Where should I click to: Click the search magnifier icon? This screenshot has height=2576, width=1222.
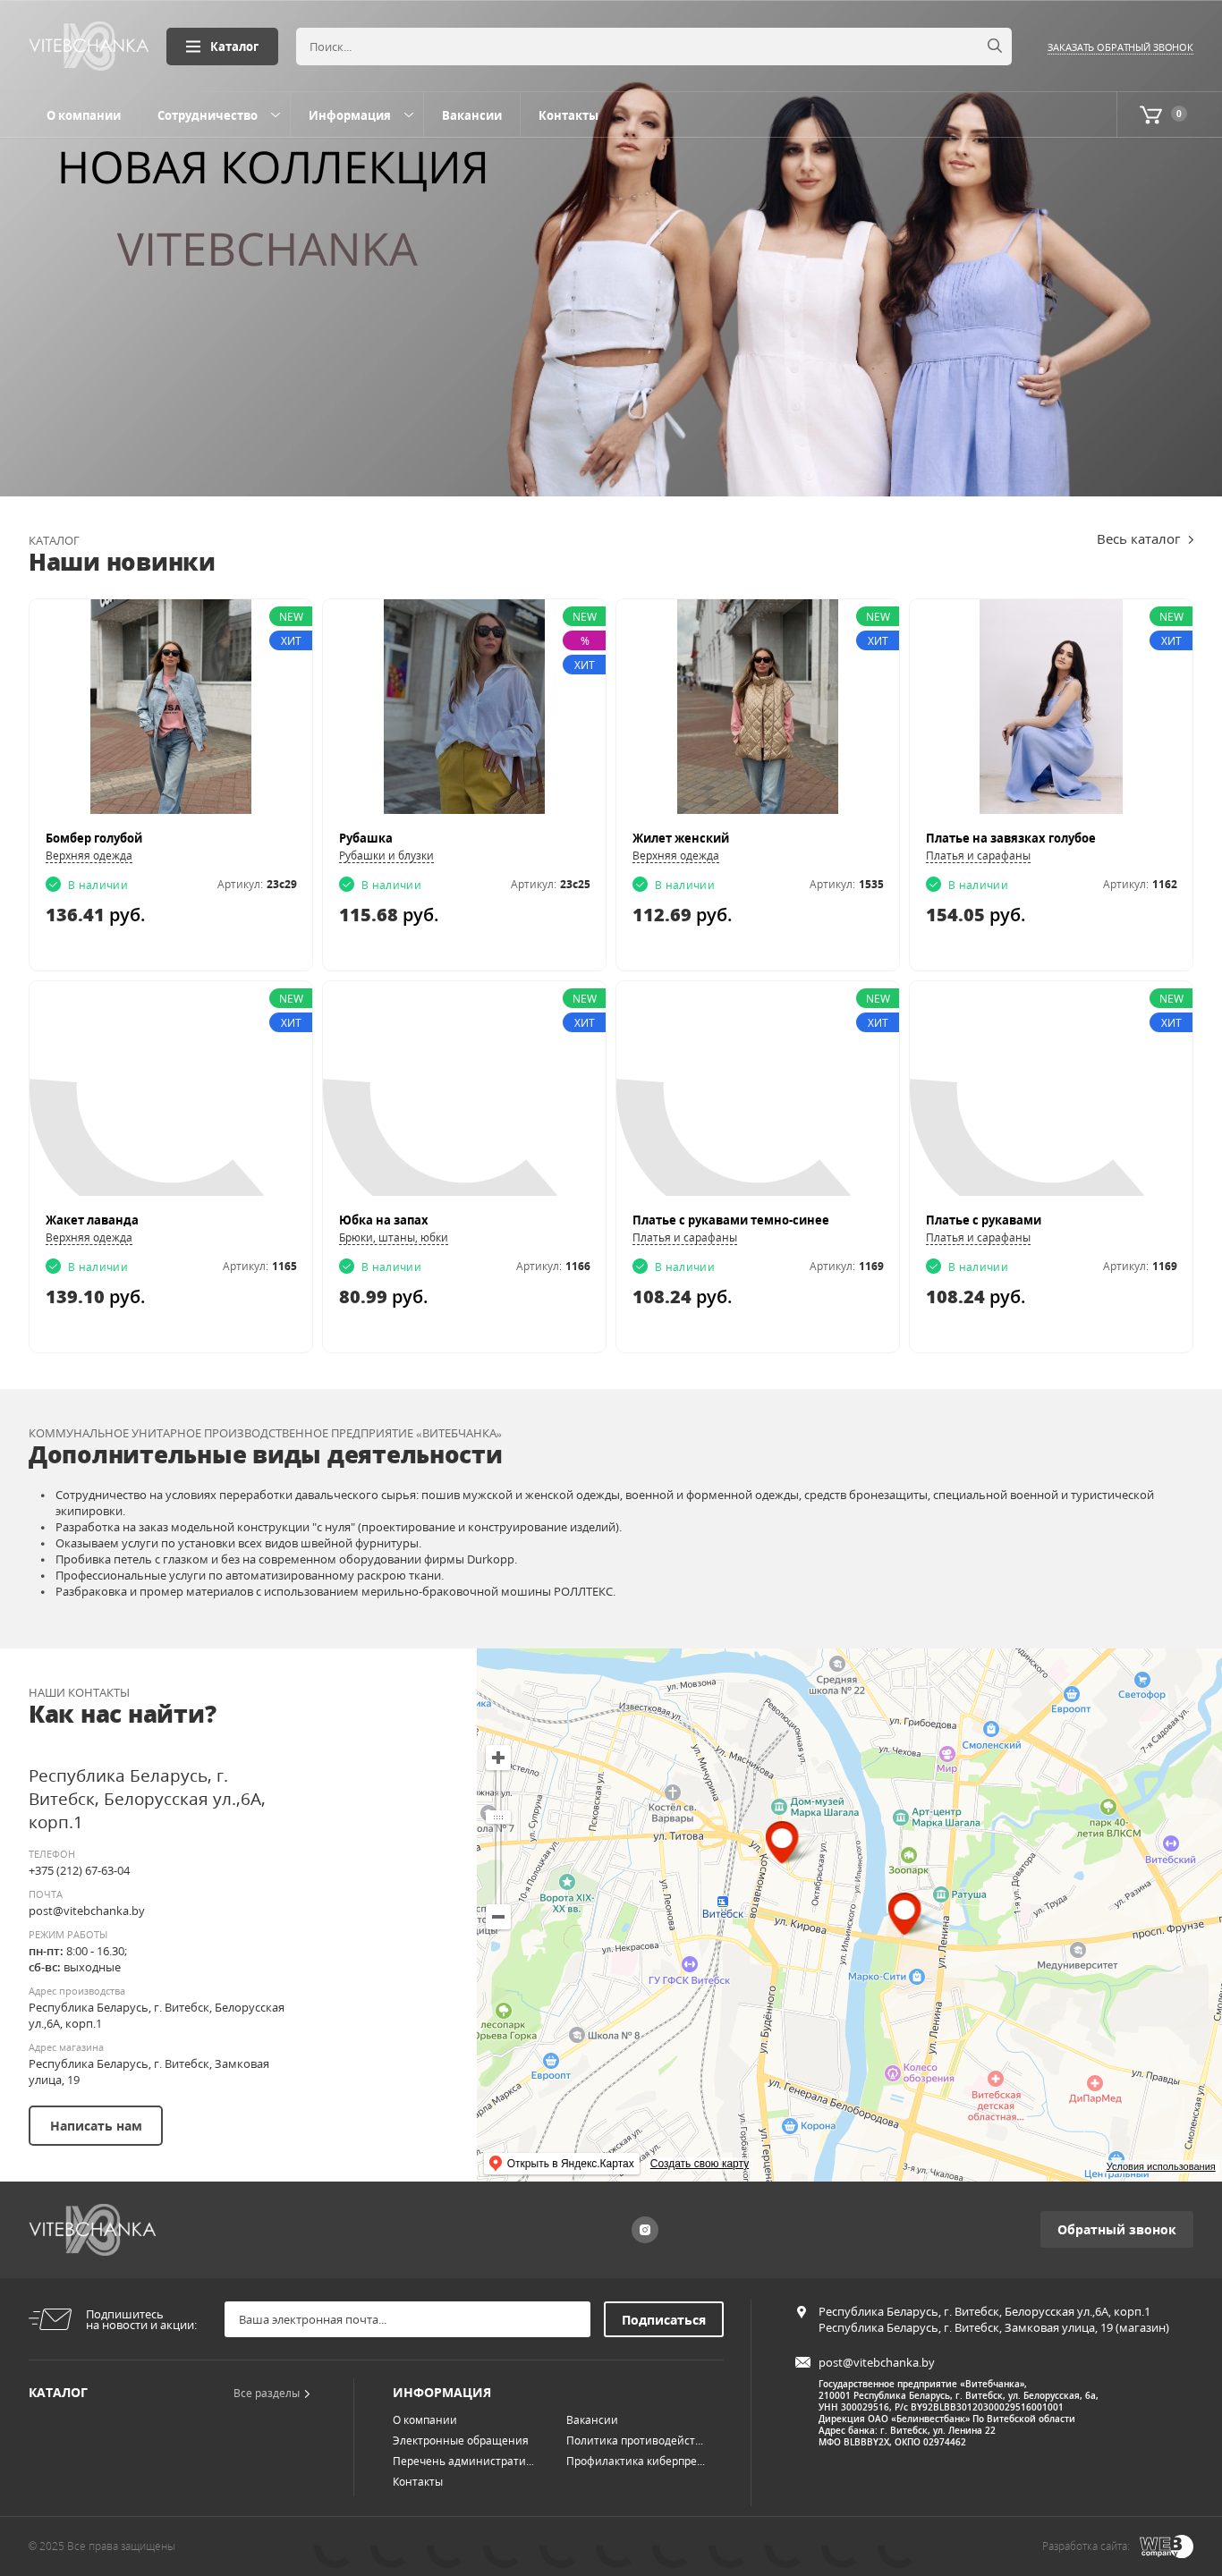pyautogui.click(x=994, y=46)
